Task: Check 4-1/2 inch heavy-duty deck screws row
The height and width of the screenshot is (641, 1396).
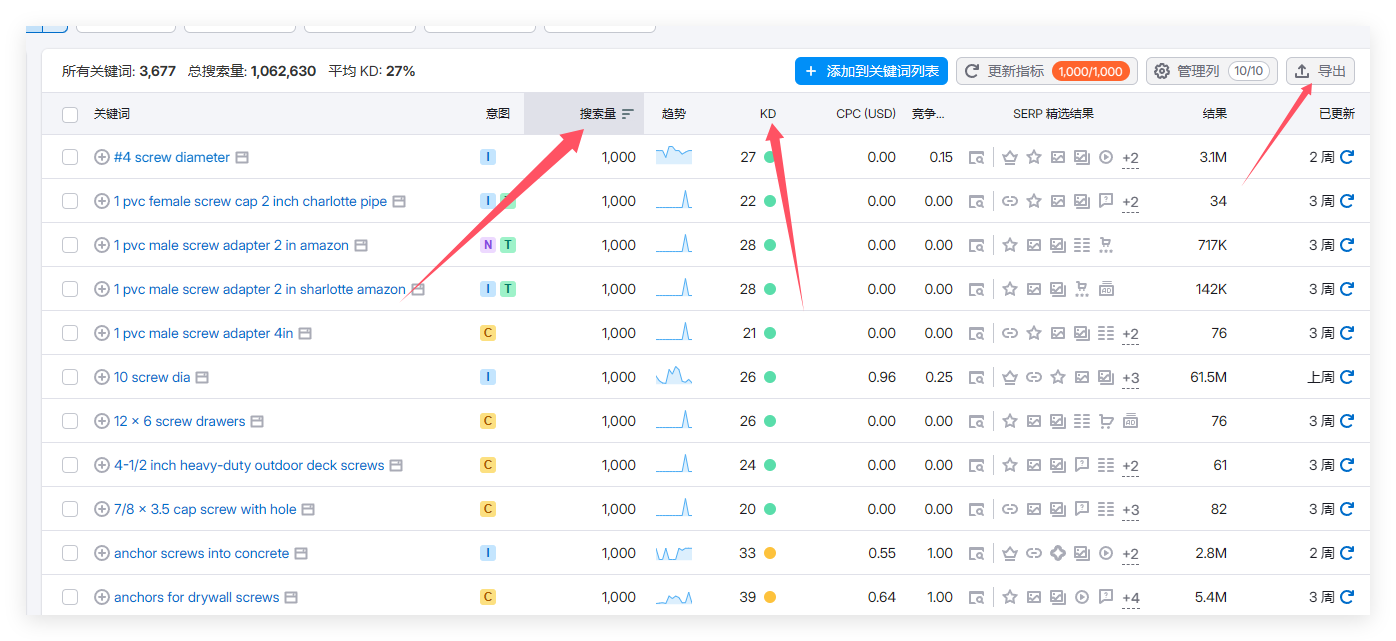Action: click(x=70, y=465)
